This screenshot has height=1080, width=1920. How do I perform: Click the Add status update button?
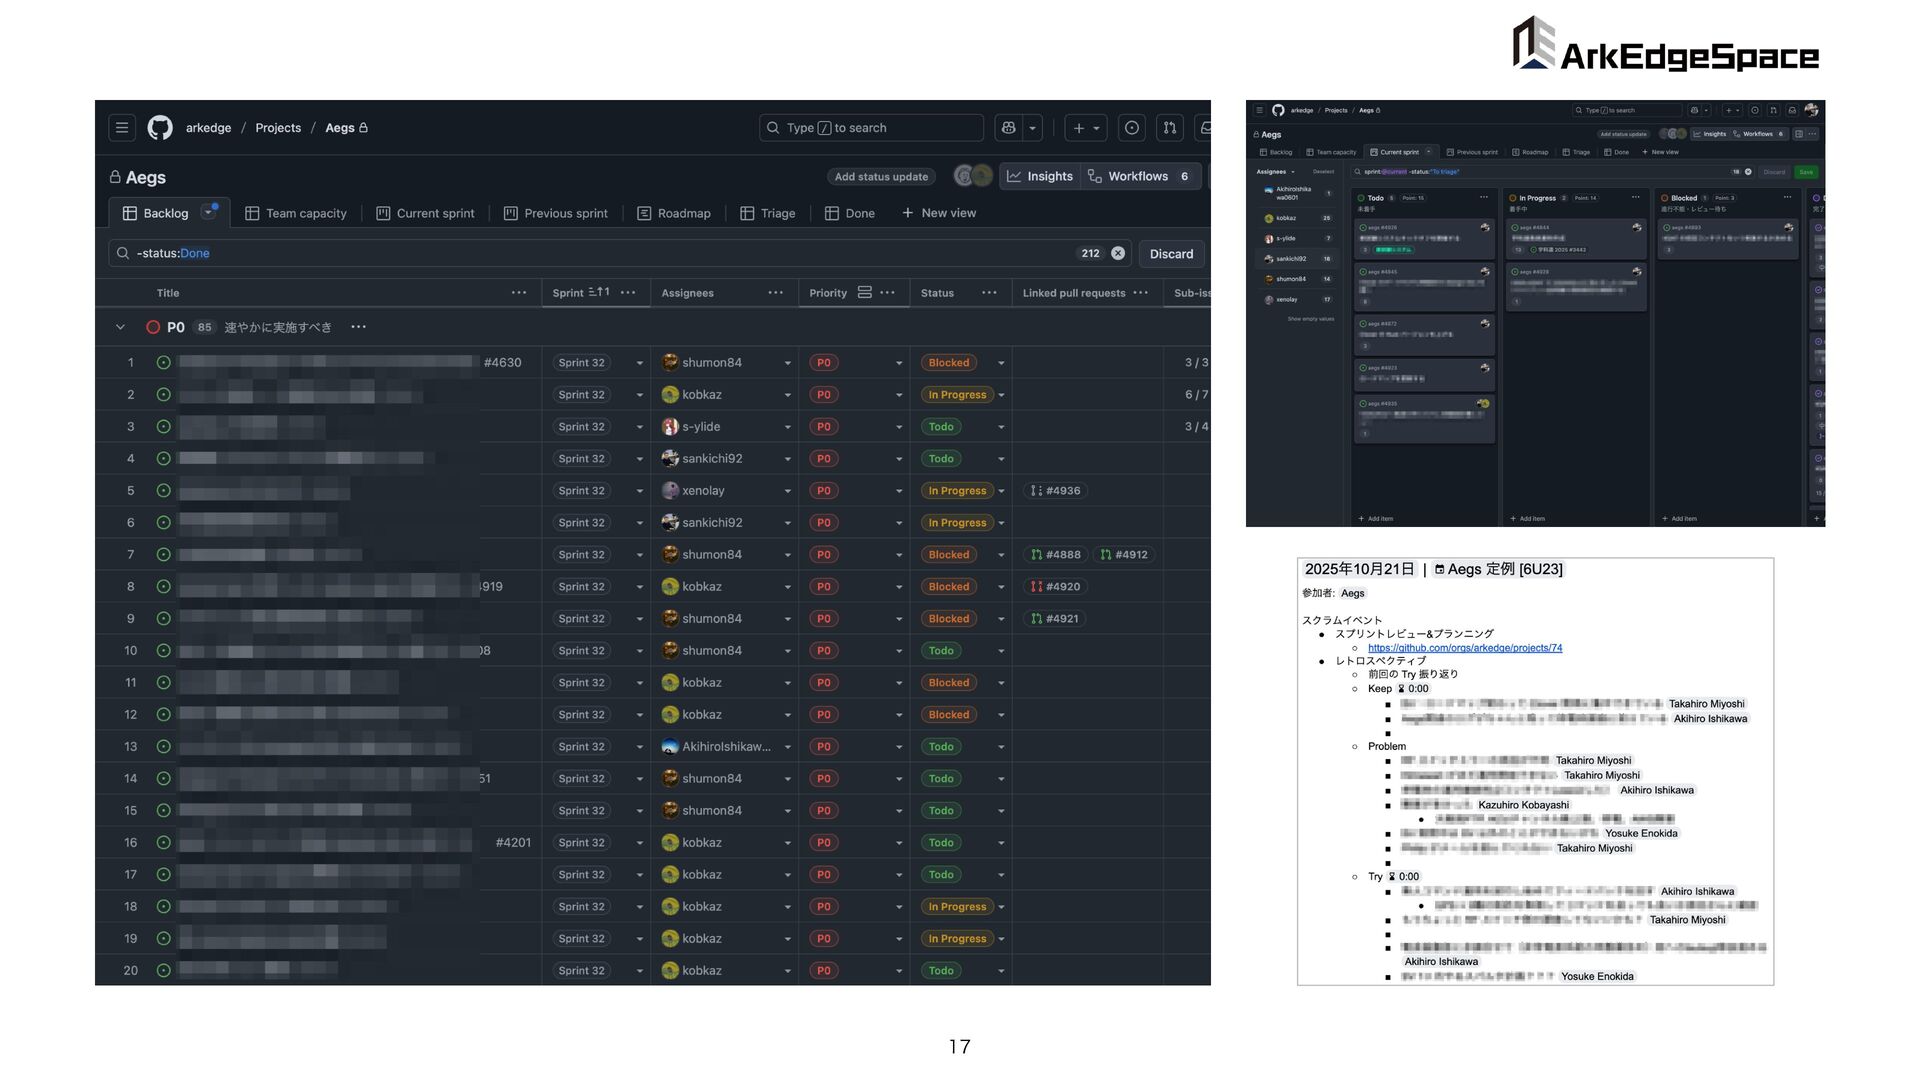coord(881,177)
